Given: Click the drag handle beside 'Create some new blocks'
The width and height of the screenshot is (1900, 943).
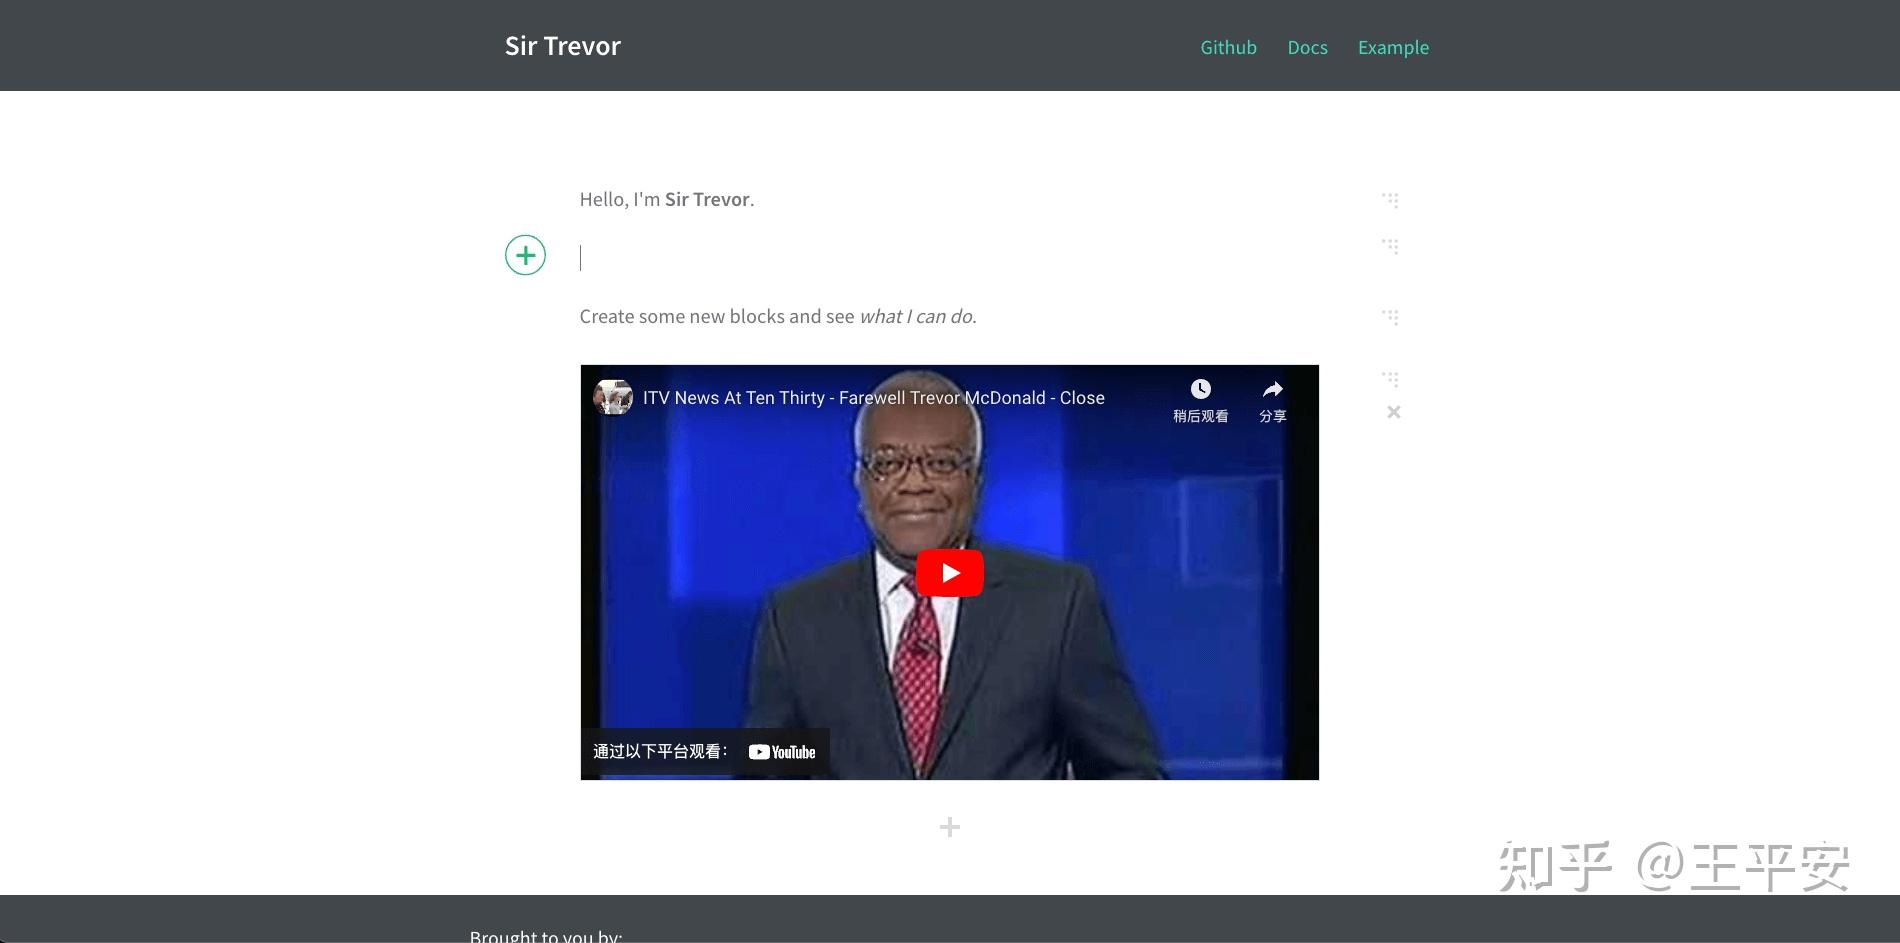Looking at the screenshot, I should tap(1390, 317).
